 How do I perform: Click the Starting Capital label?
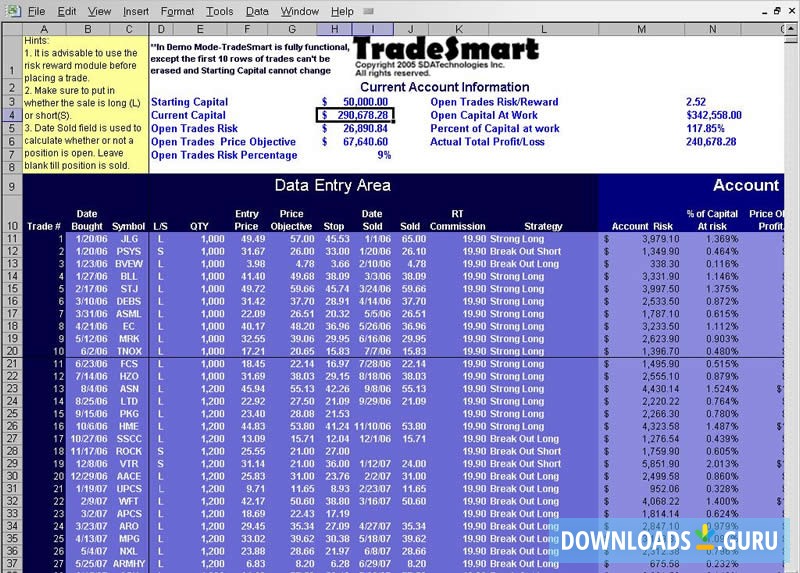(x=189, y=102)
